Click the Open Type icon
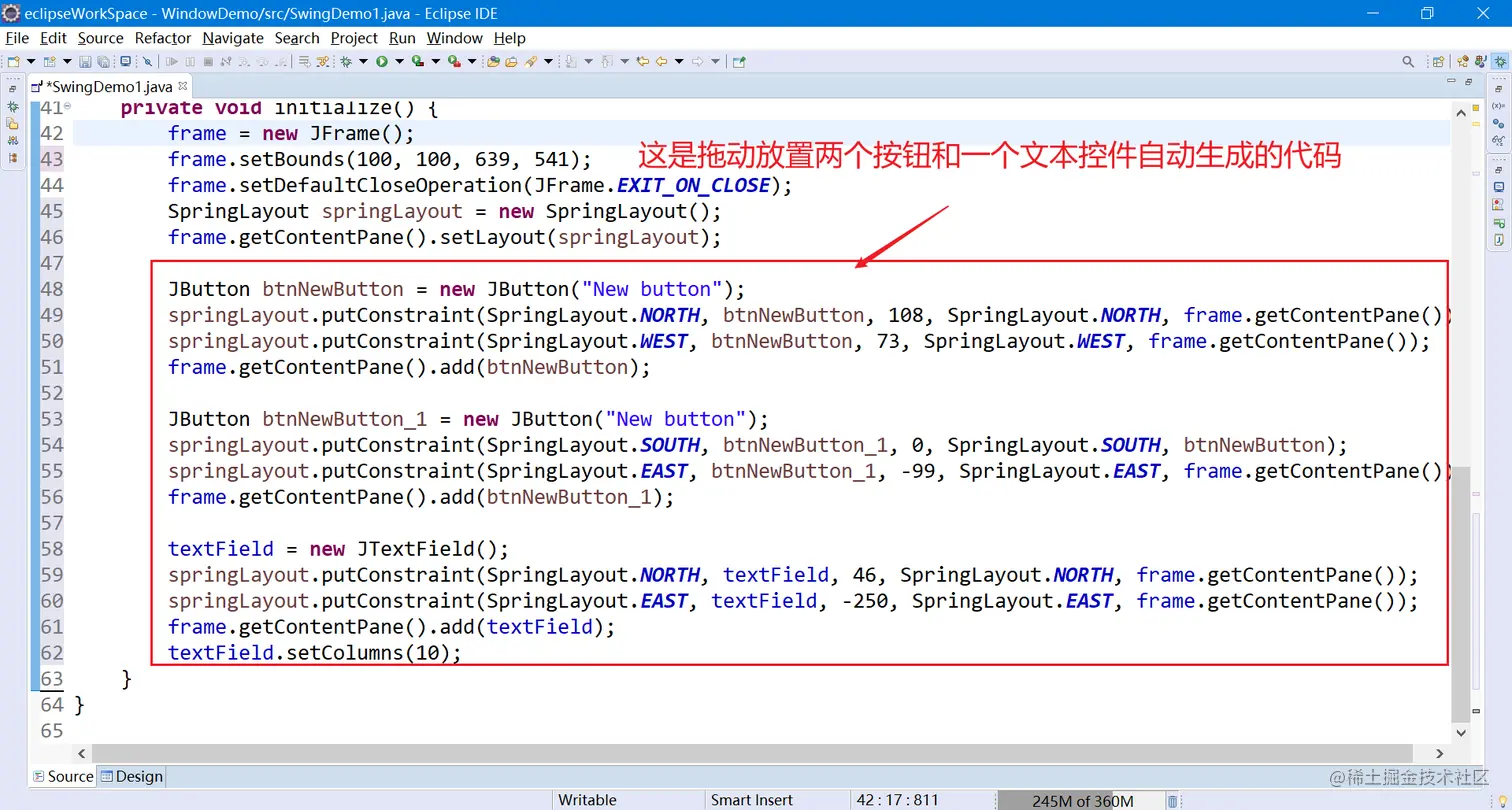This screenshot has width=1512, height=810. (x=493, y=61)
